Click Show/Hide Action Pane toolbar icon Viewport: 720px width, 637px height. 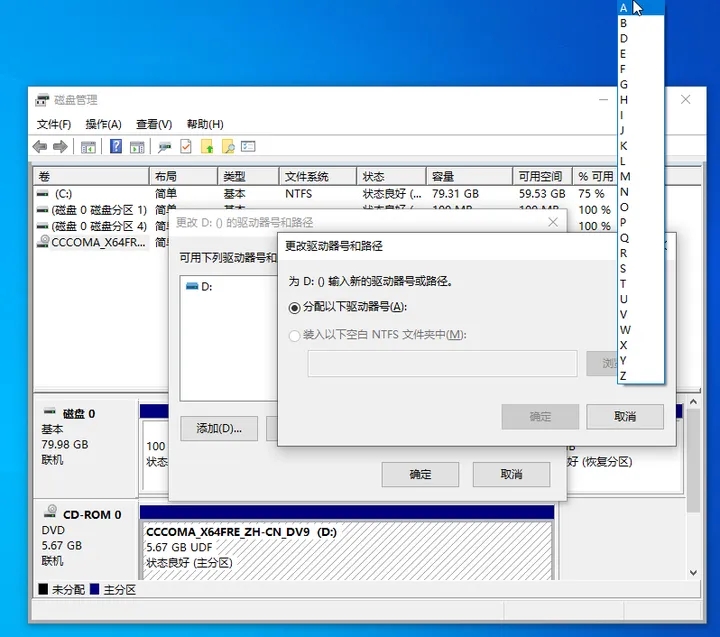137,147
